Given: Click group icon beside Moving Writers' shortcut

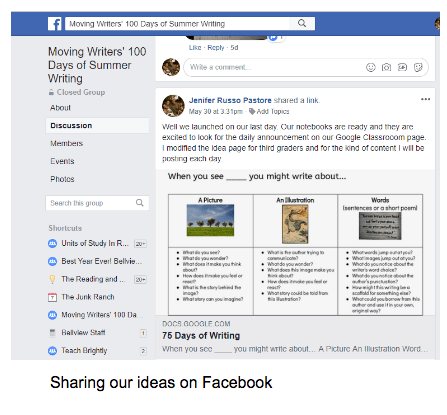Looking at the screenshot, I should [x=52, y=315].
